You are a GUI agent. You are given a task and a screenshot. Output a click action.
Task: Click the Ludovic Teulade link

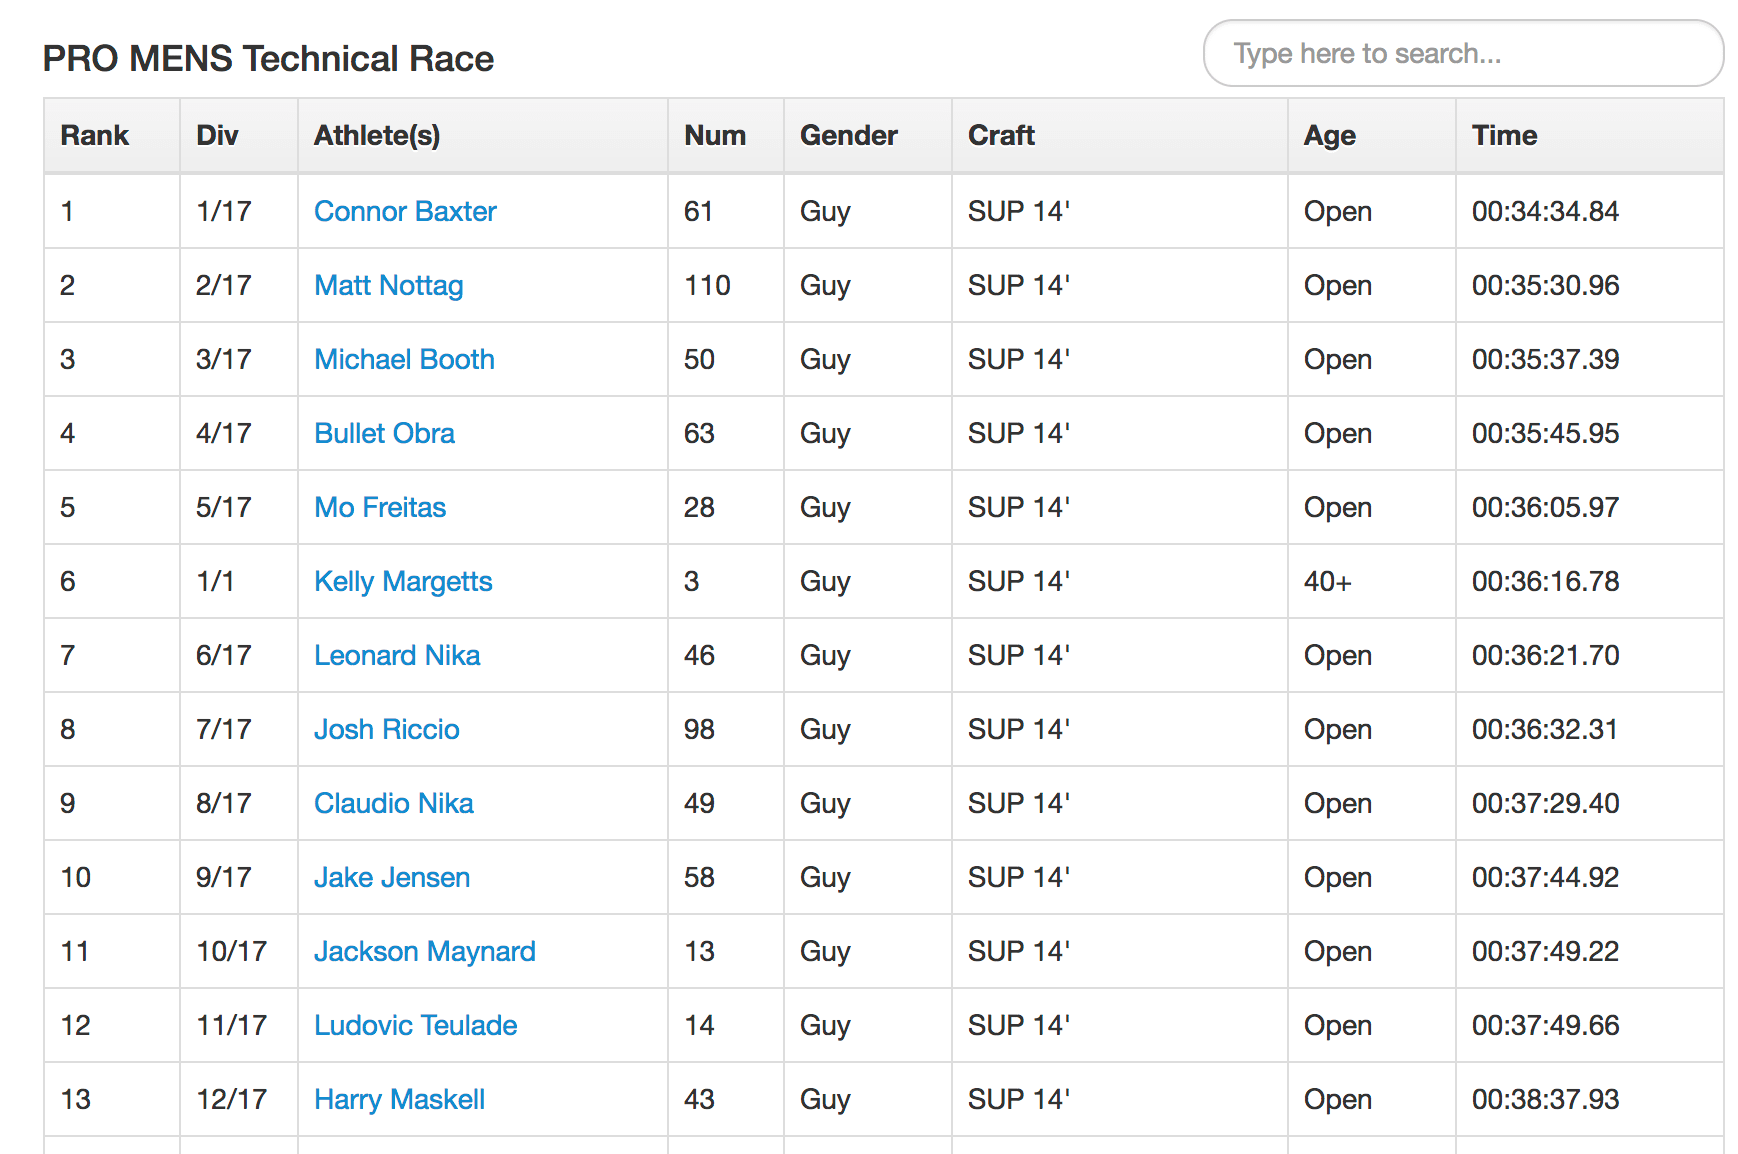tap(415, 1025)
